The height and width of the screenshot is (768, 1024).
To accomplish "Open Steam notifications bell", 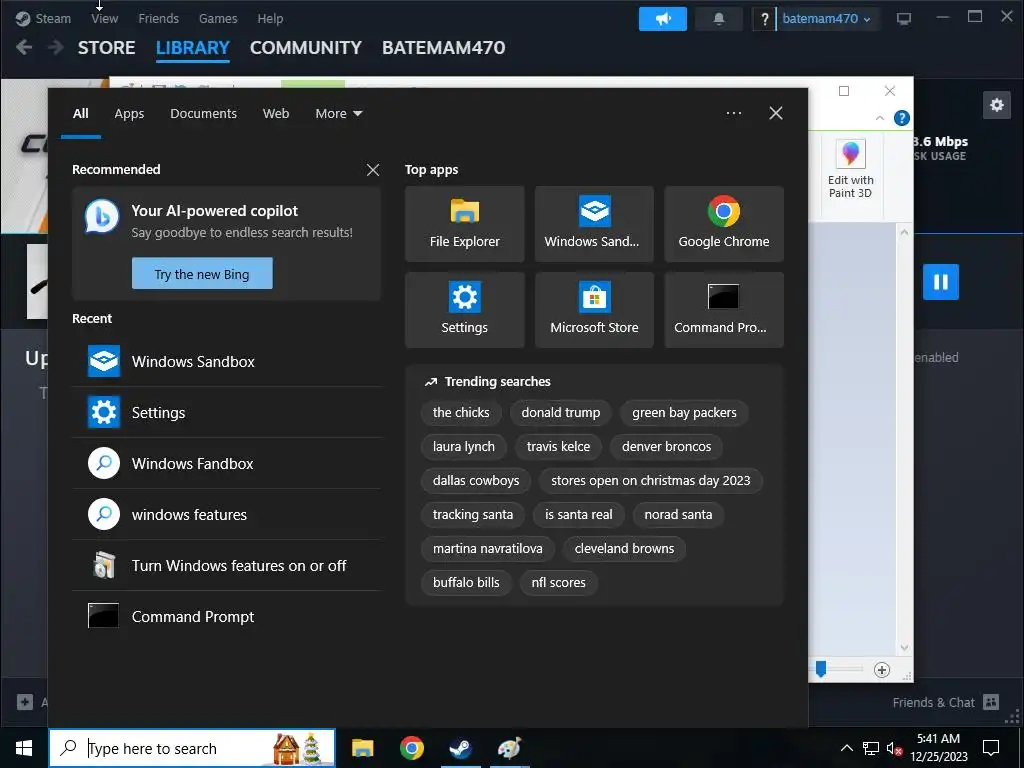I will (719, 19).
